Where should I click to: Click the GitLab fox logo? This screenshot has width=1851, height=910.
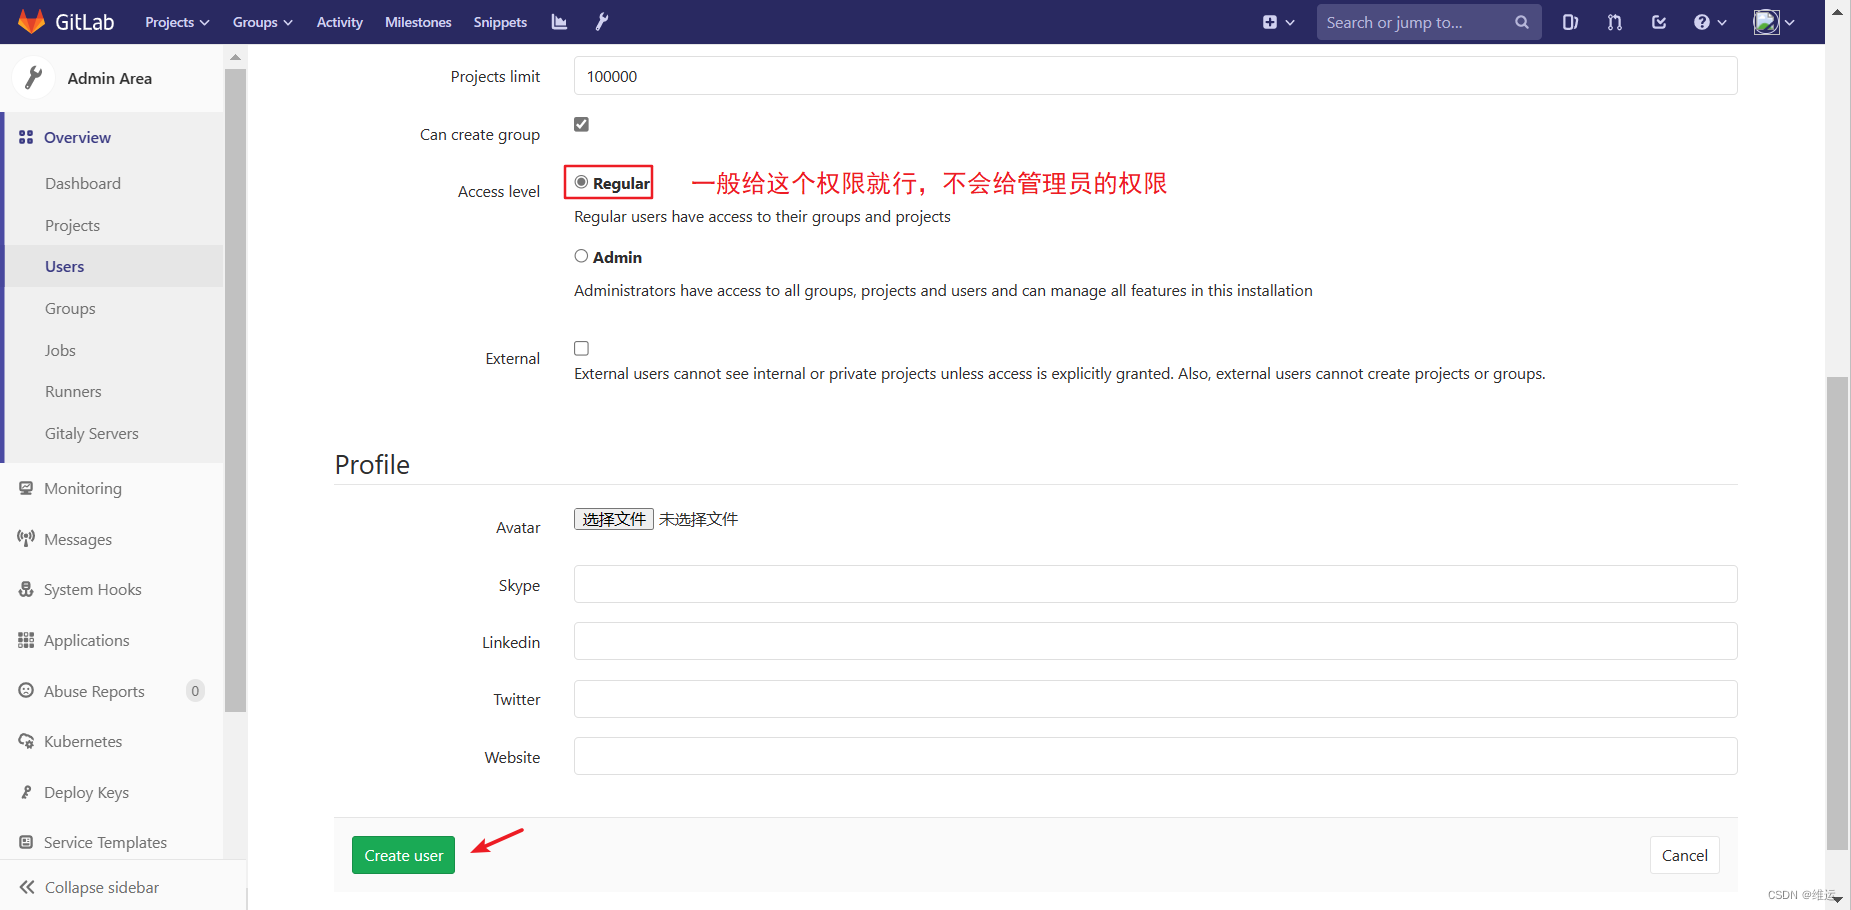point(31,21)
